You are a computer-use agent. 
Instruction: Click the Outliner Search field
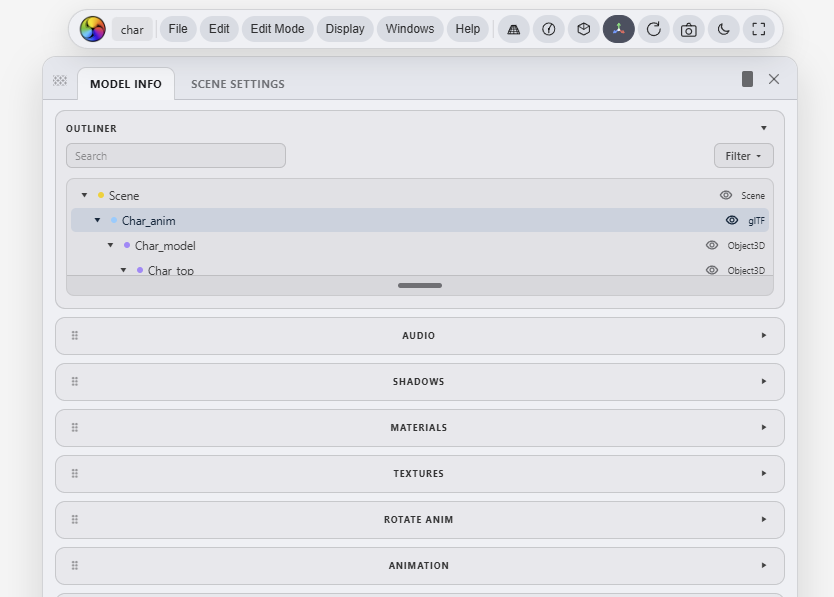click(x=176, y=156)
